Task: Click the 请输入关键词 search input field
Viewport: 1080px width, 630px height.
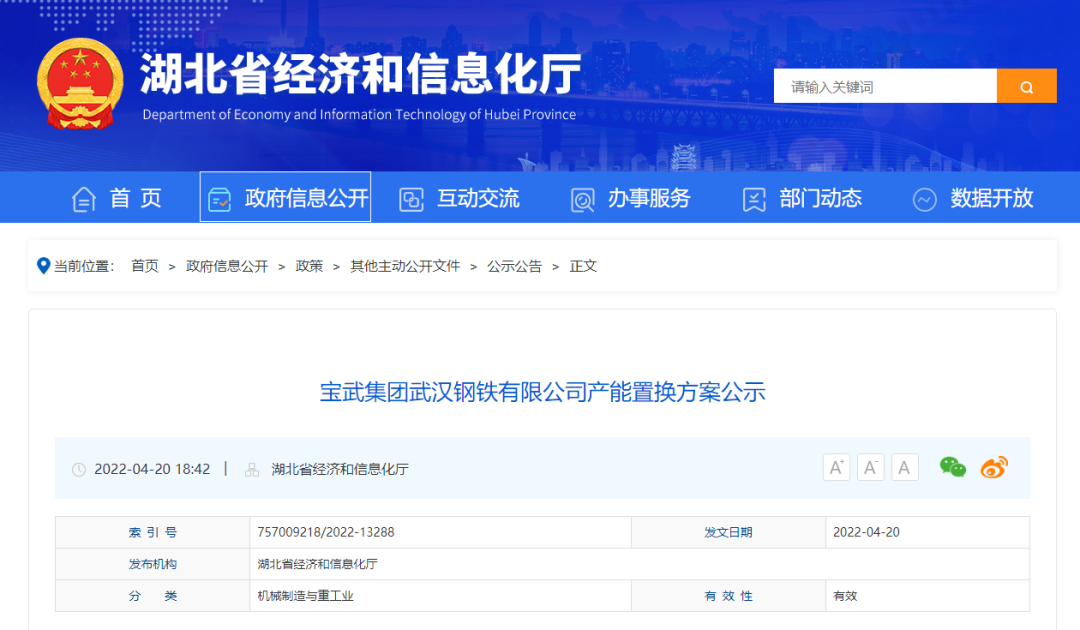Action: pyautogui.click(x=884, y=86)
